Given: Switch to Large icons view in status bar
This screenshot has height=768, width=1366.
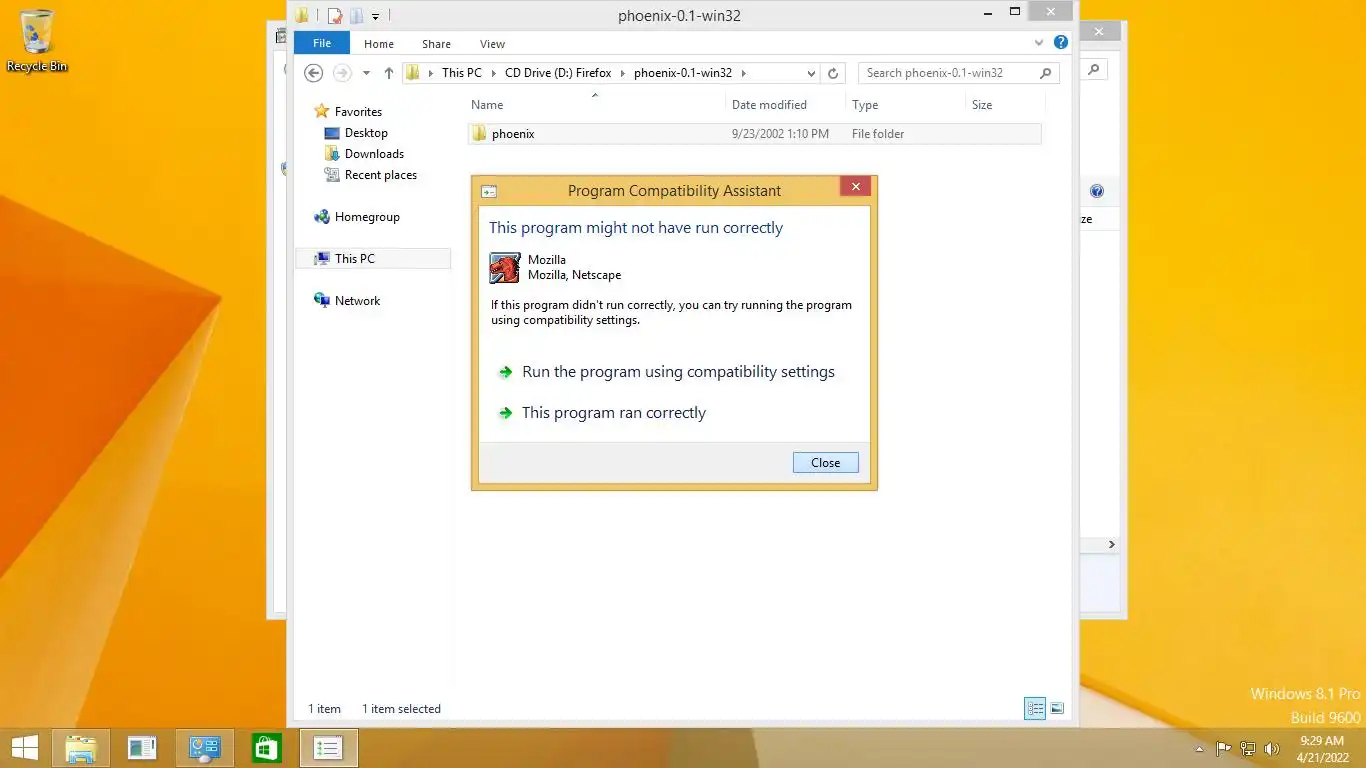Looking at the screenshot, I should coord(1057,709).
